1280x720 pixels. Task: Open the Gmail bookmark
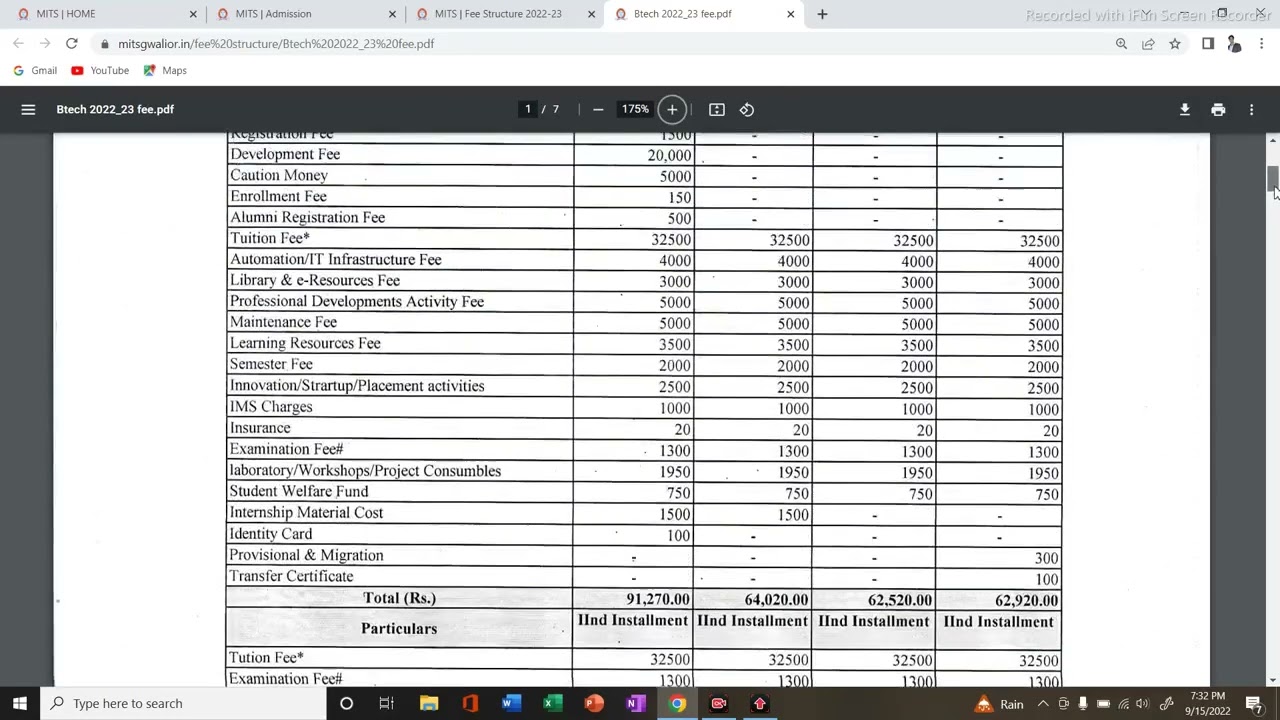35,70
